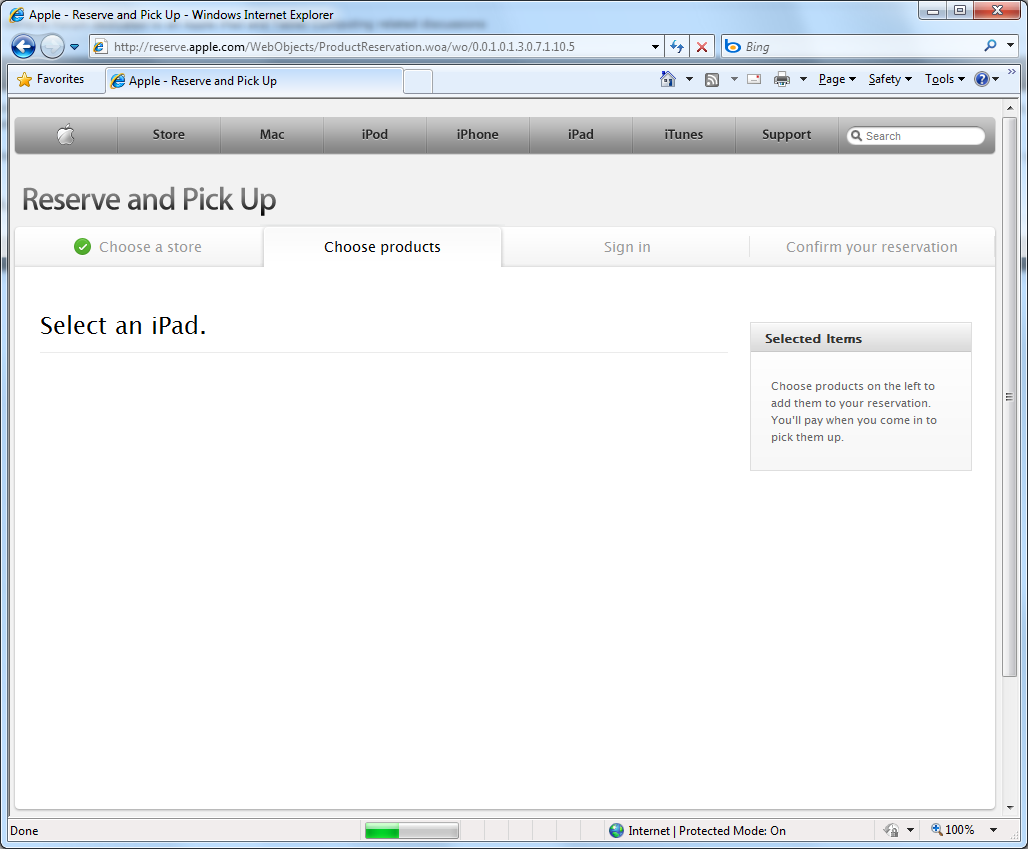
Task: Open iTunes in Apple navigation bar
Action: click(x=683, y=135)
